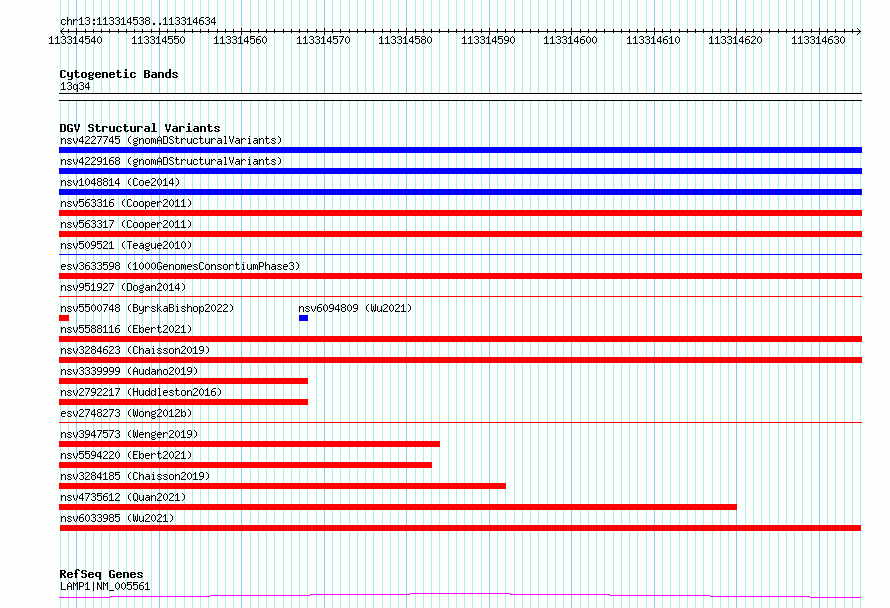
Task: Click the DGV Structural Variants heading
Action: [x=140, y=128]
